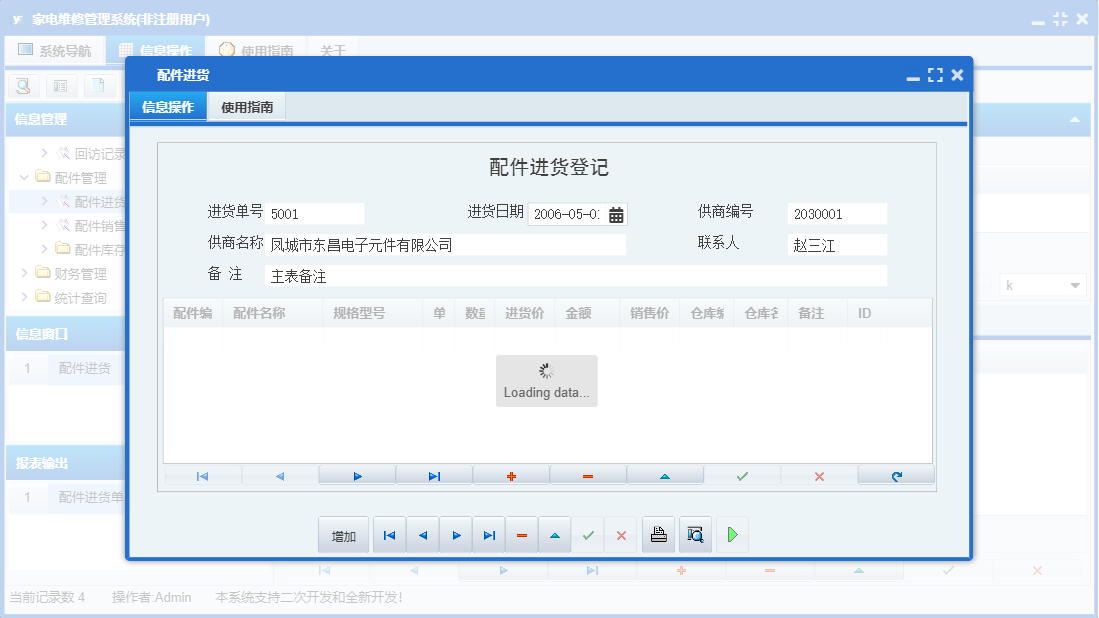
Task: Open 使用指南 tab in main window
Action: click(x=256, y=50)
